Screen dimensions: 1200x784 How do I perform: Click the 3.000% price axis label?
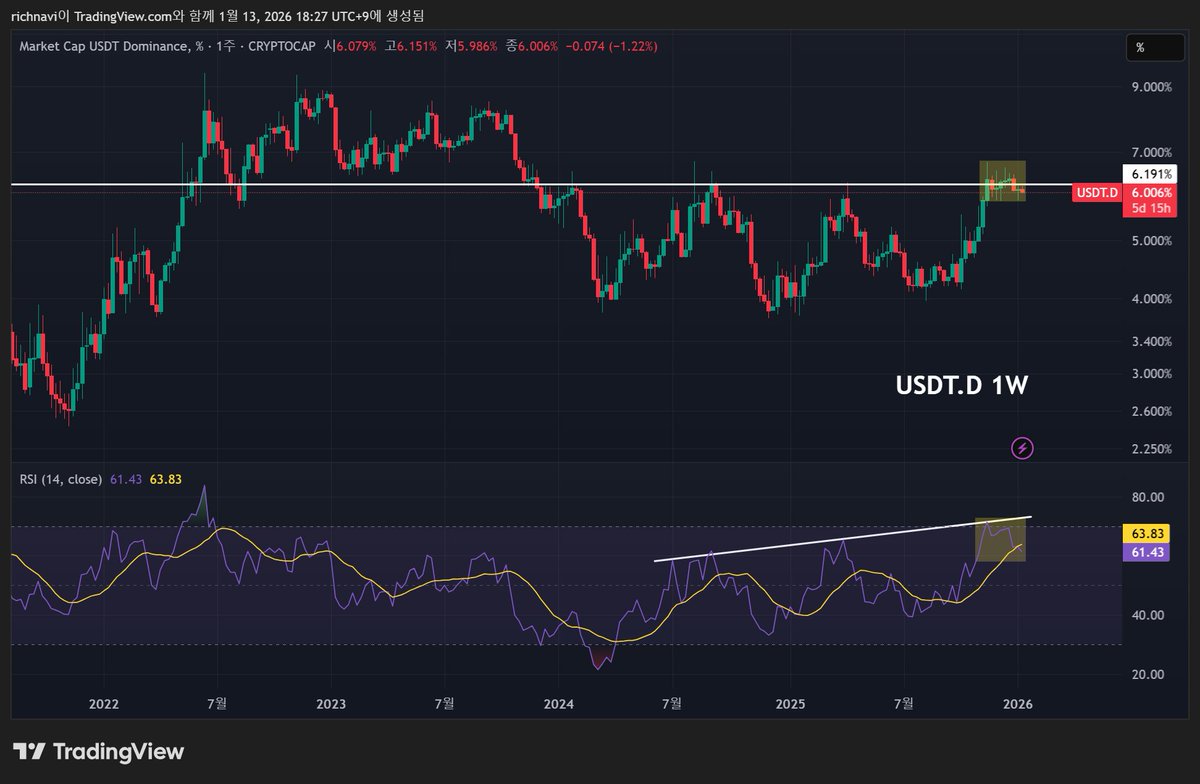click(x=1150, y=374)
